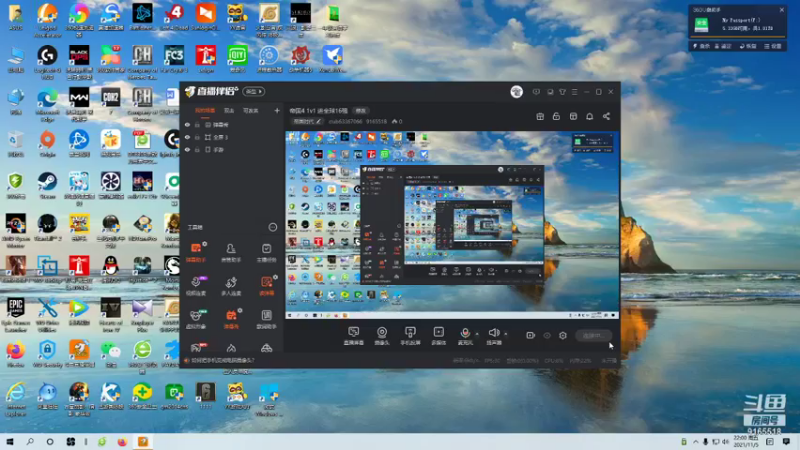Open the user avatar in streaming app title bar
This screenshot has width=800, height=450.
click(516, 92)
